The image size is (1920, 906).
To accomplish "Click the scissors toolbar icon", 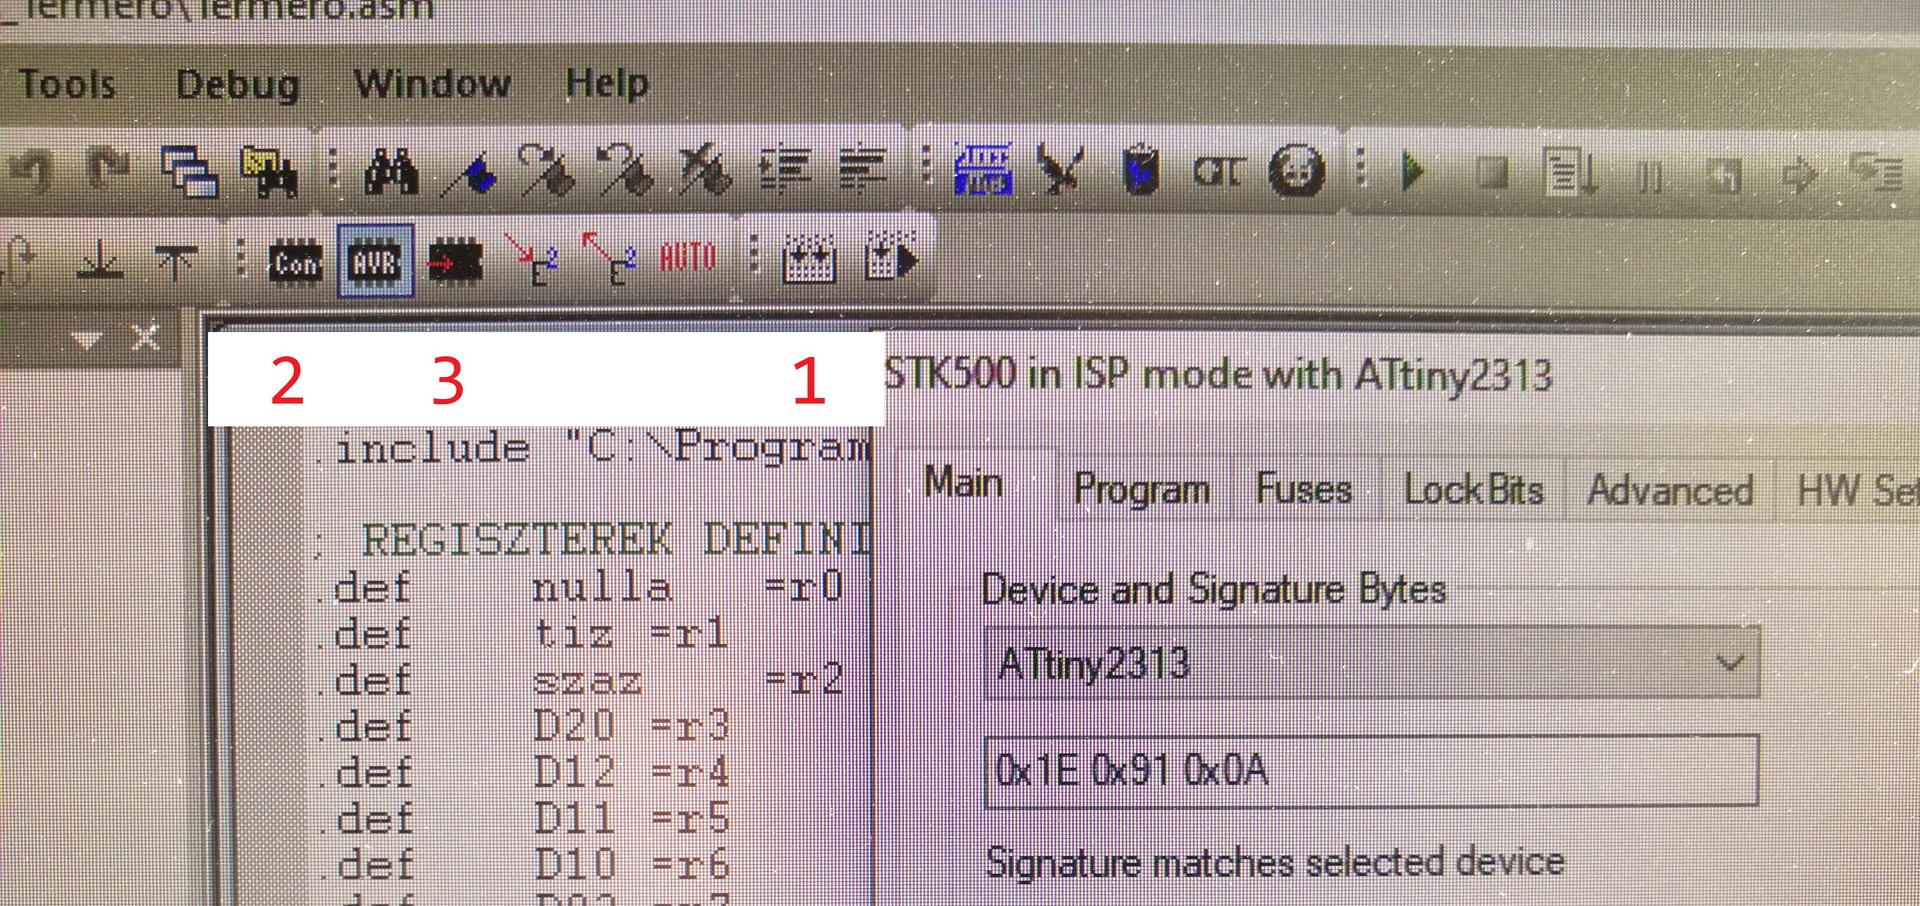I will [1060, 170].
